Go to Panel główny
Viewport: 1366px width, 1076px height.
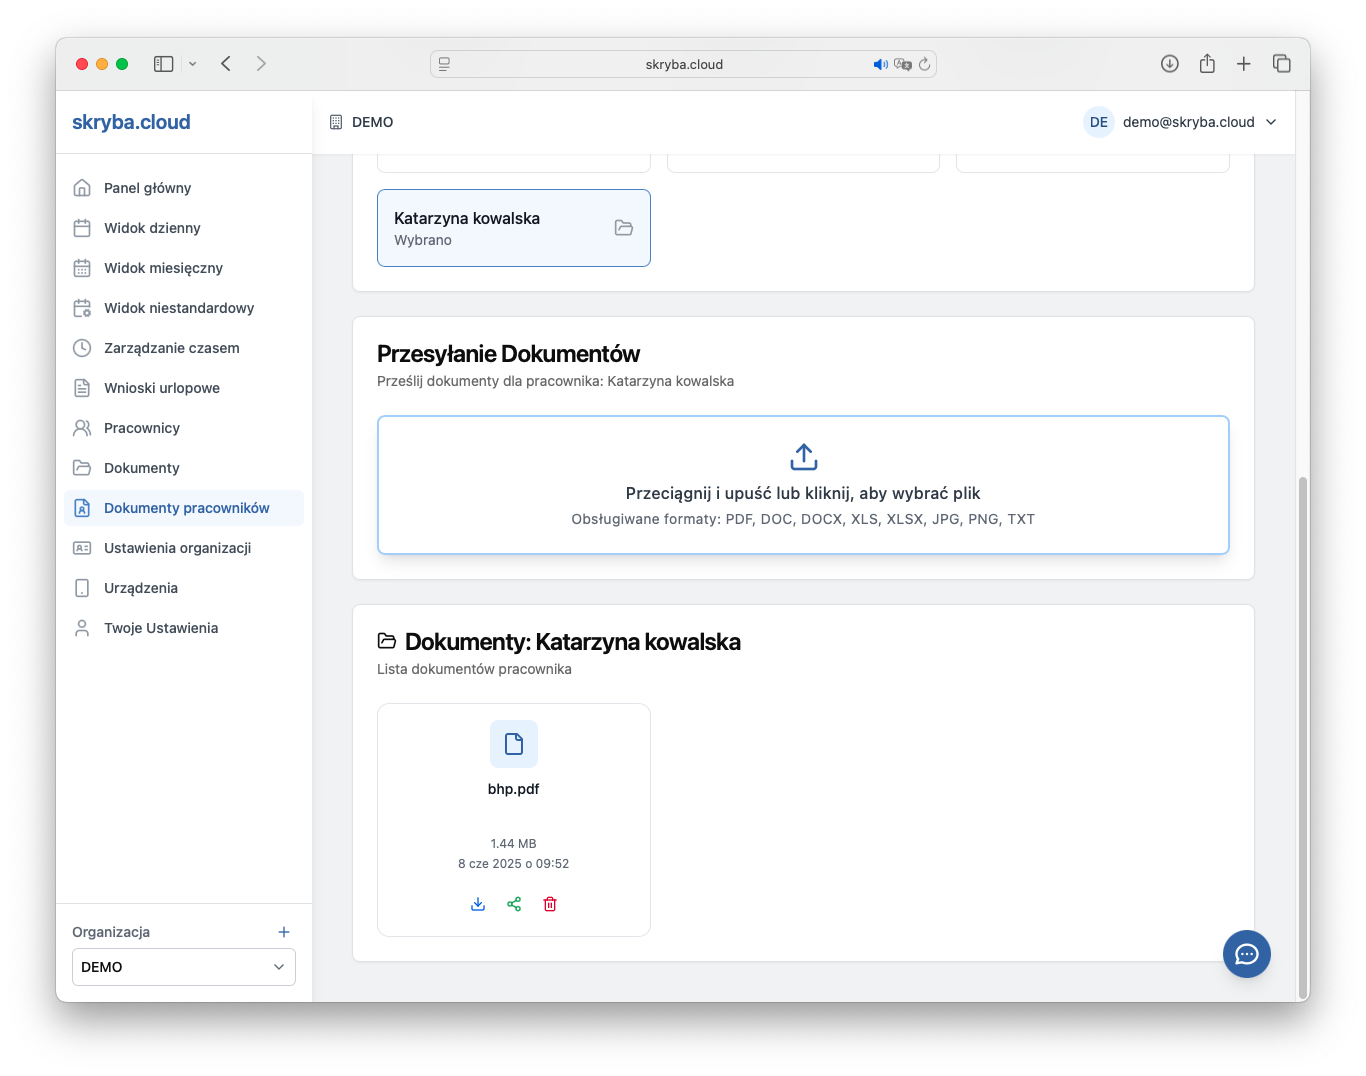coord(147,188)
